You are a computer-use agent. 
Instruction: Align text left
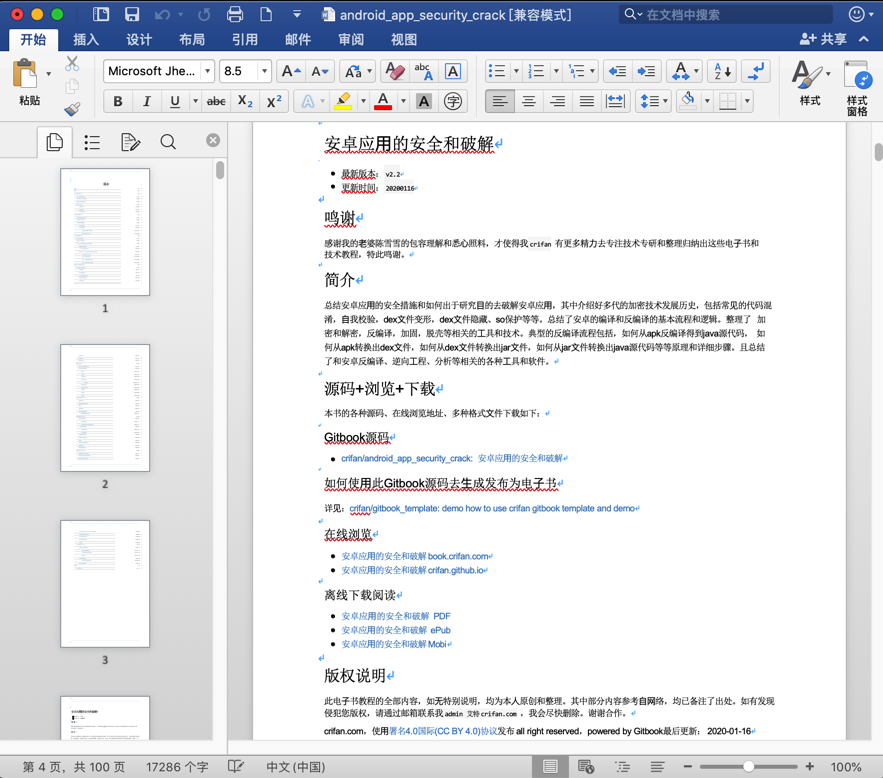click(500, 101)
